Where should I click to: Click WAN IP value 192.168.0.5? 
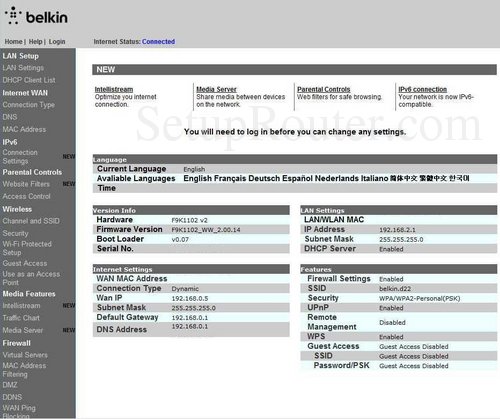point(190,299)
